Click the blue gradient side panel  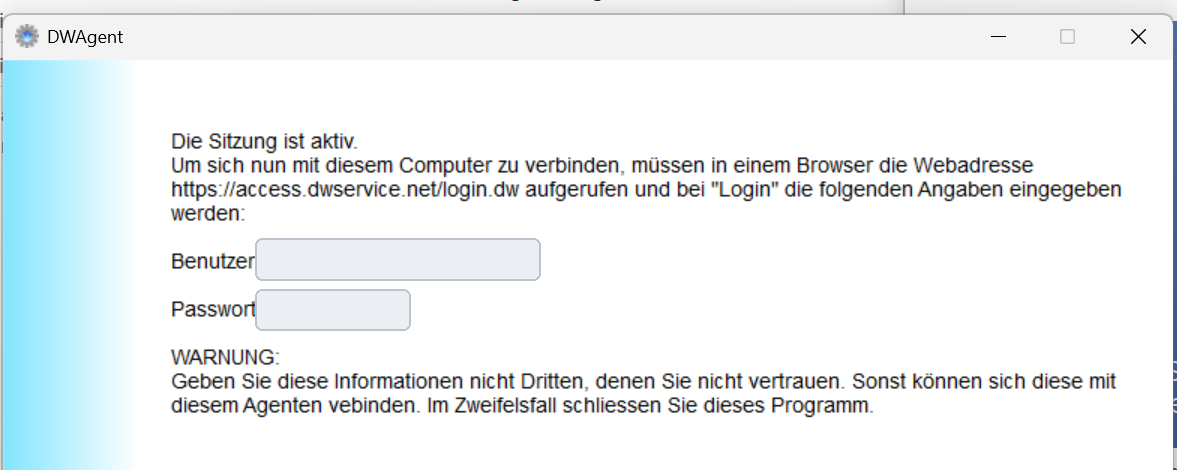pyautogui.click(x=68, y=264)
